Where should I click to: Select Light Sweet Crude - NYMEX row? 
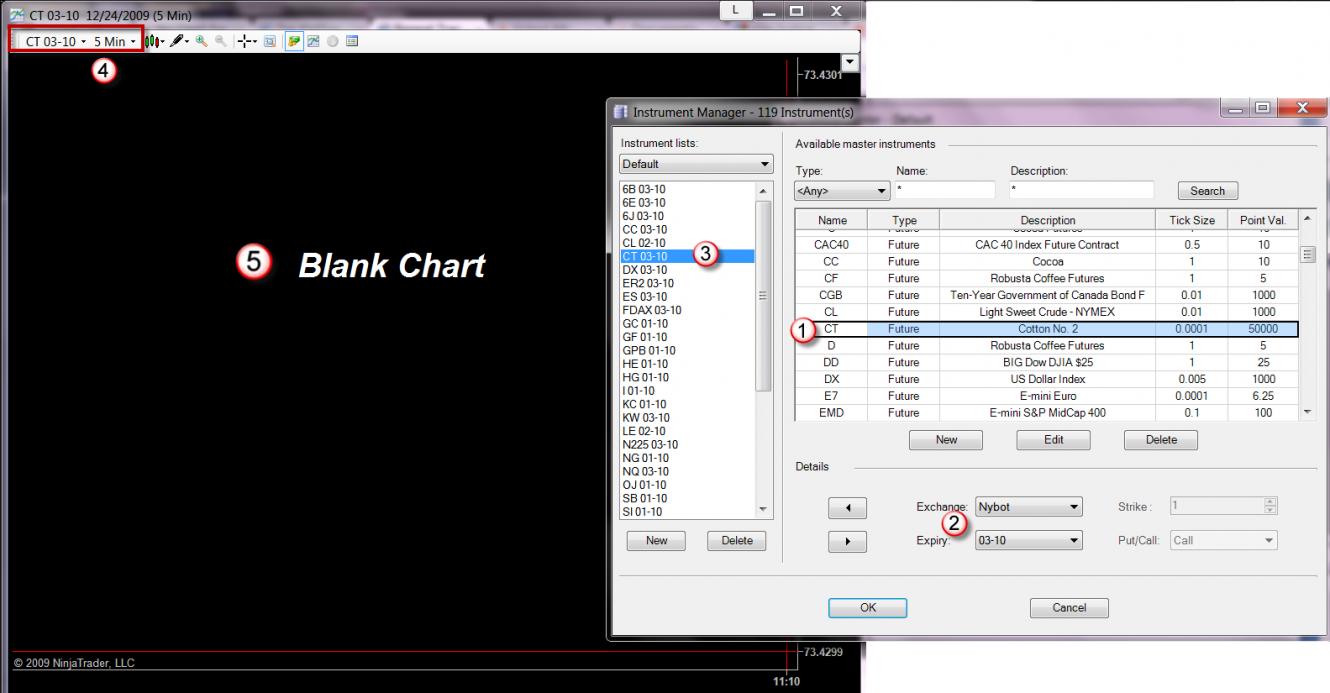pyautogui.click(x=1046, y=312)
